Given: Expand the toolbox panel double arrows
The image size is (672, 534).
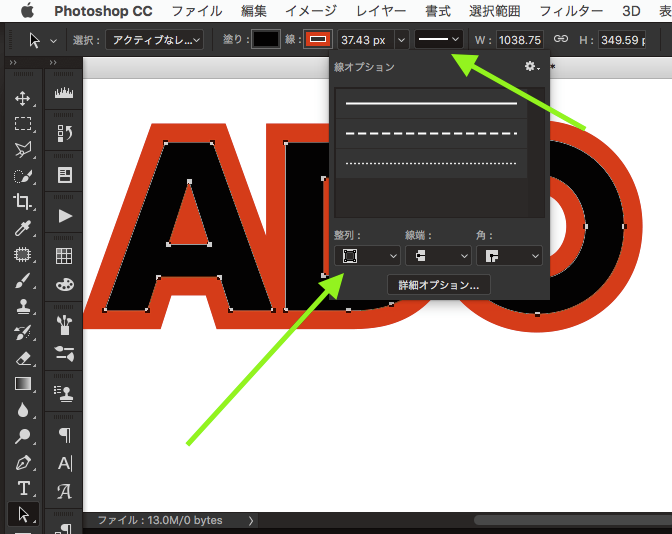Looking at the screenshot, I should pyautogui.click(x=13, y=63).
